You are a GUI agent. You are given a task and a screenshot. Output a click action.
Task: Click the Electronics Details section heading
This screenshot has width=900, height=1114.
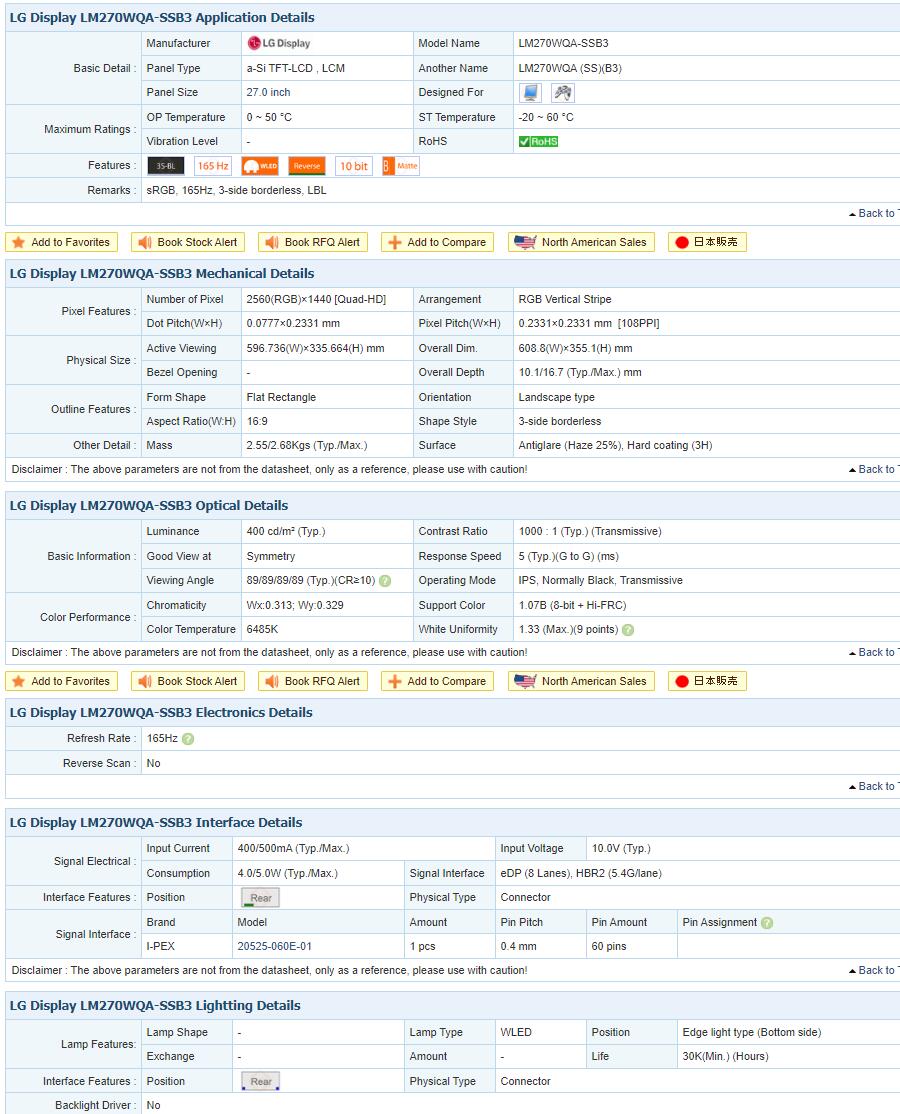(x=161, y=713)
